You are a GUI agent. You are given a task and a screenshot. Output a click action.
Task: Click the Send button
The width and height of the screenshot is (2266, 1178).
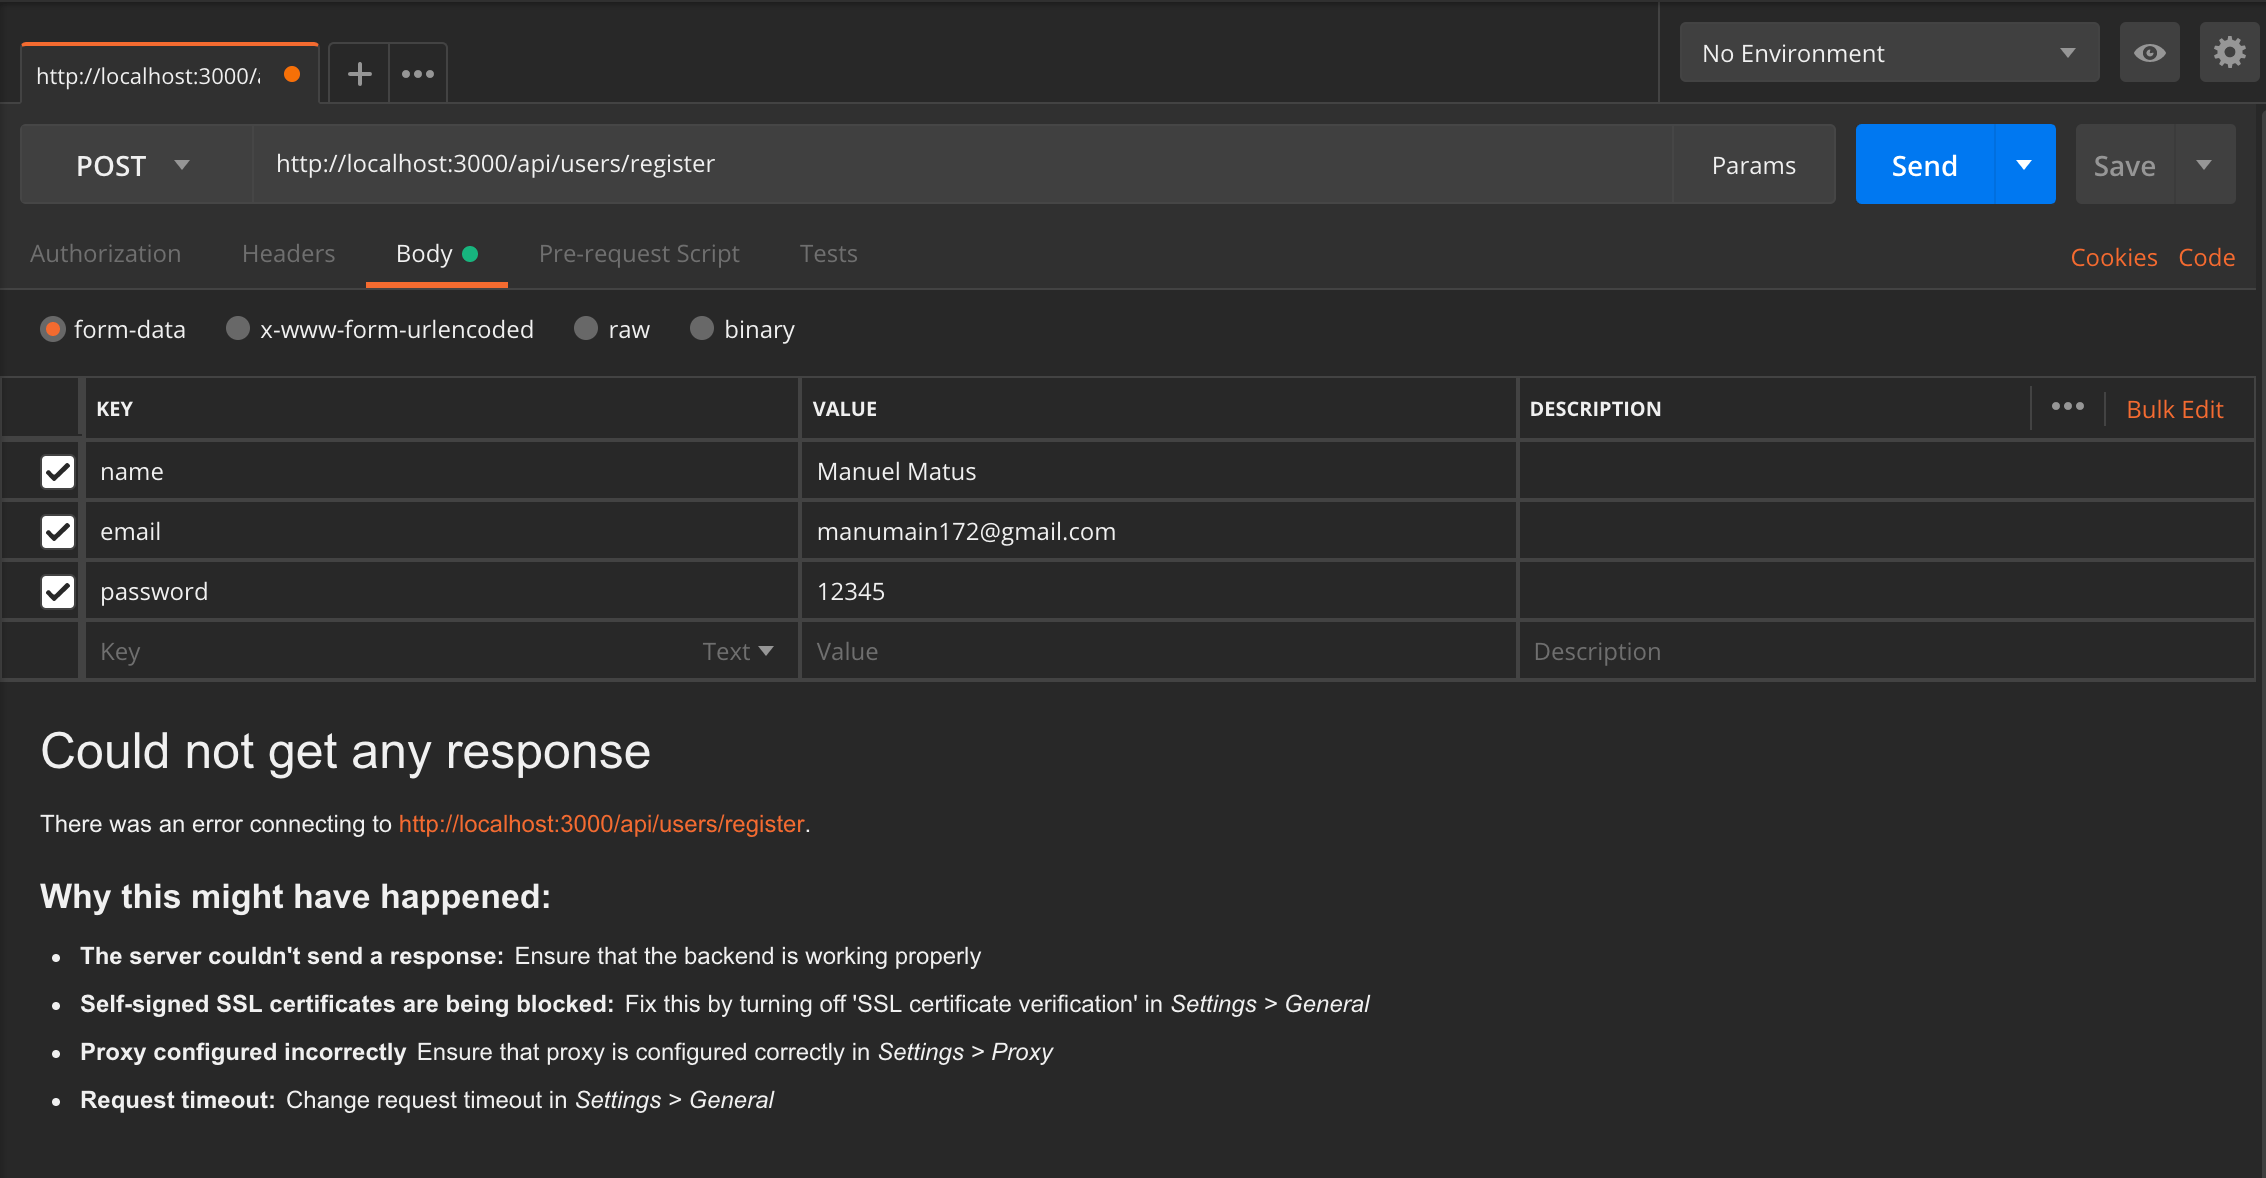pyautogui.click(x=1924, y=165)
